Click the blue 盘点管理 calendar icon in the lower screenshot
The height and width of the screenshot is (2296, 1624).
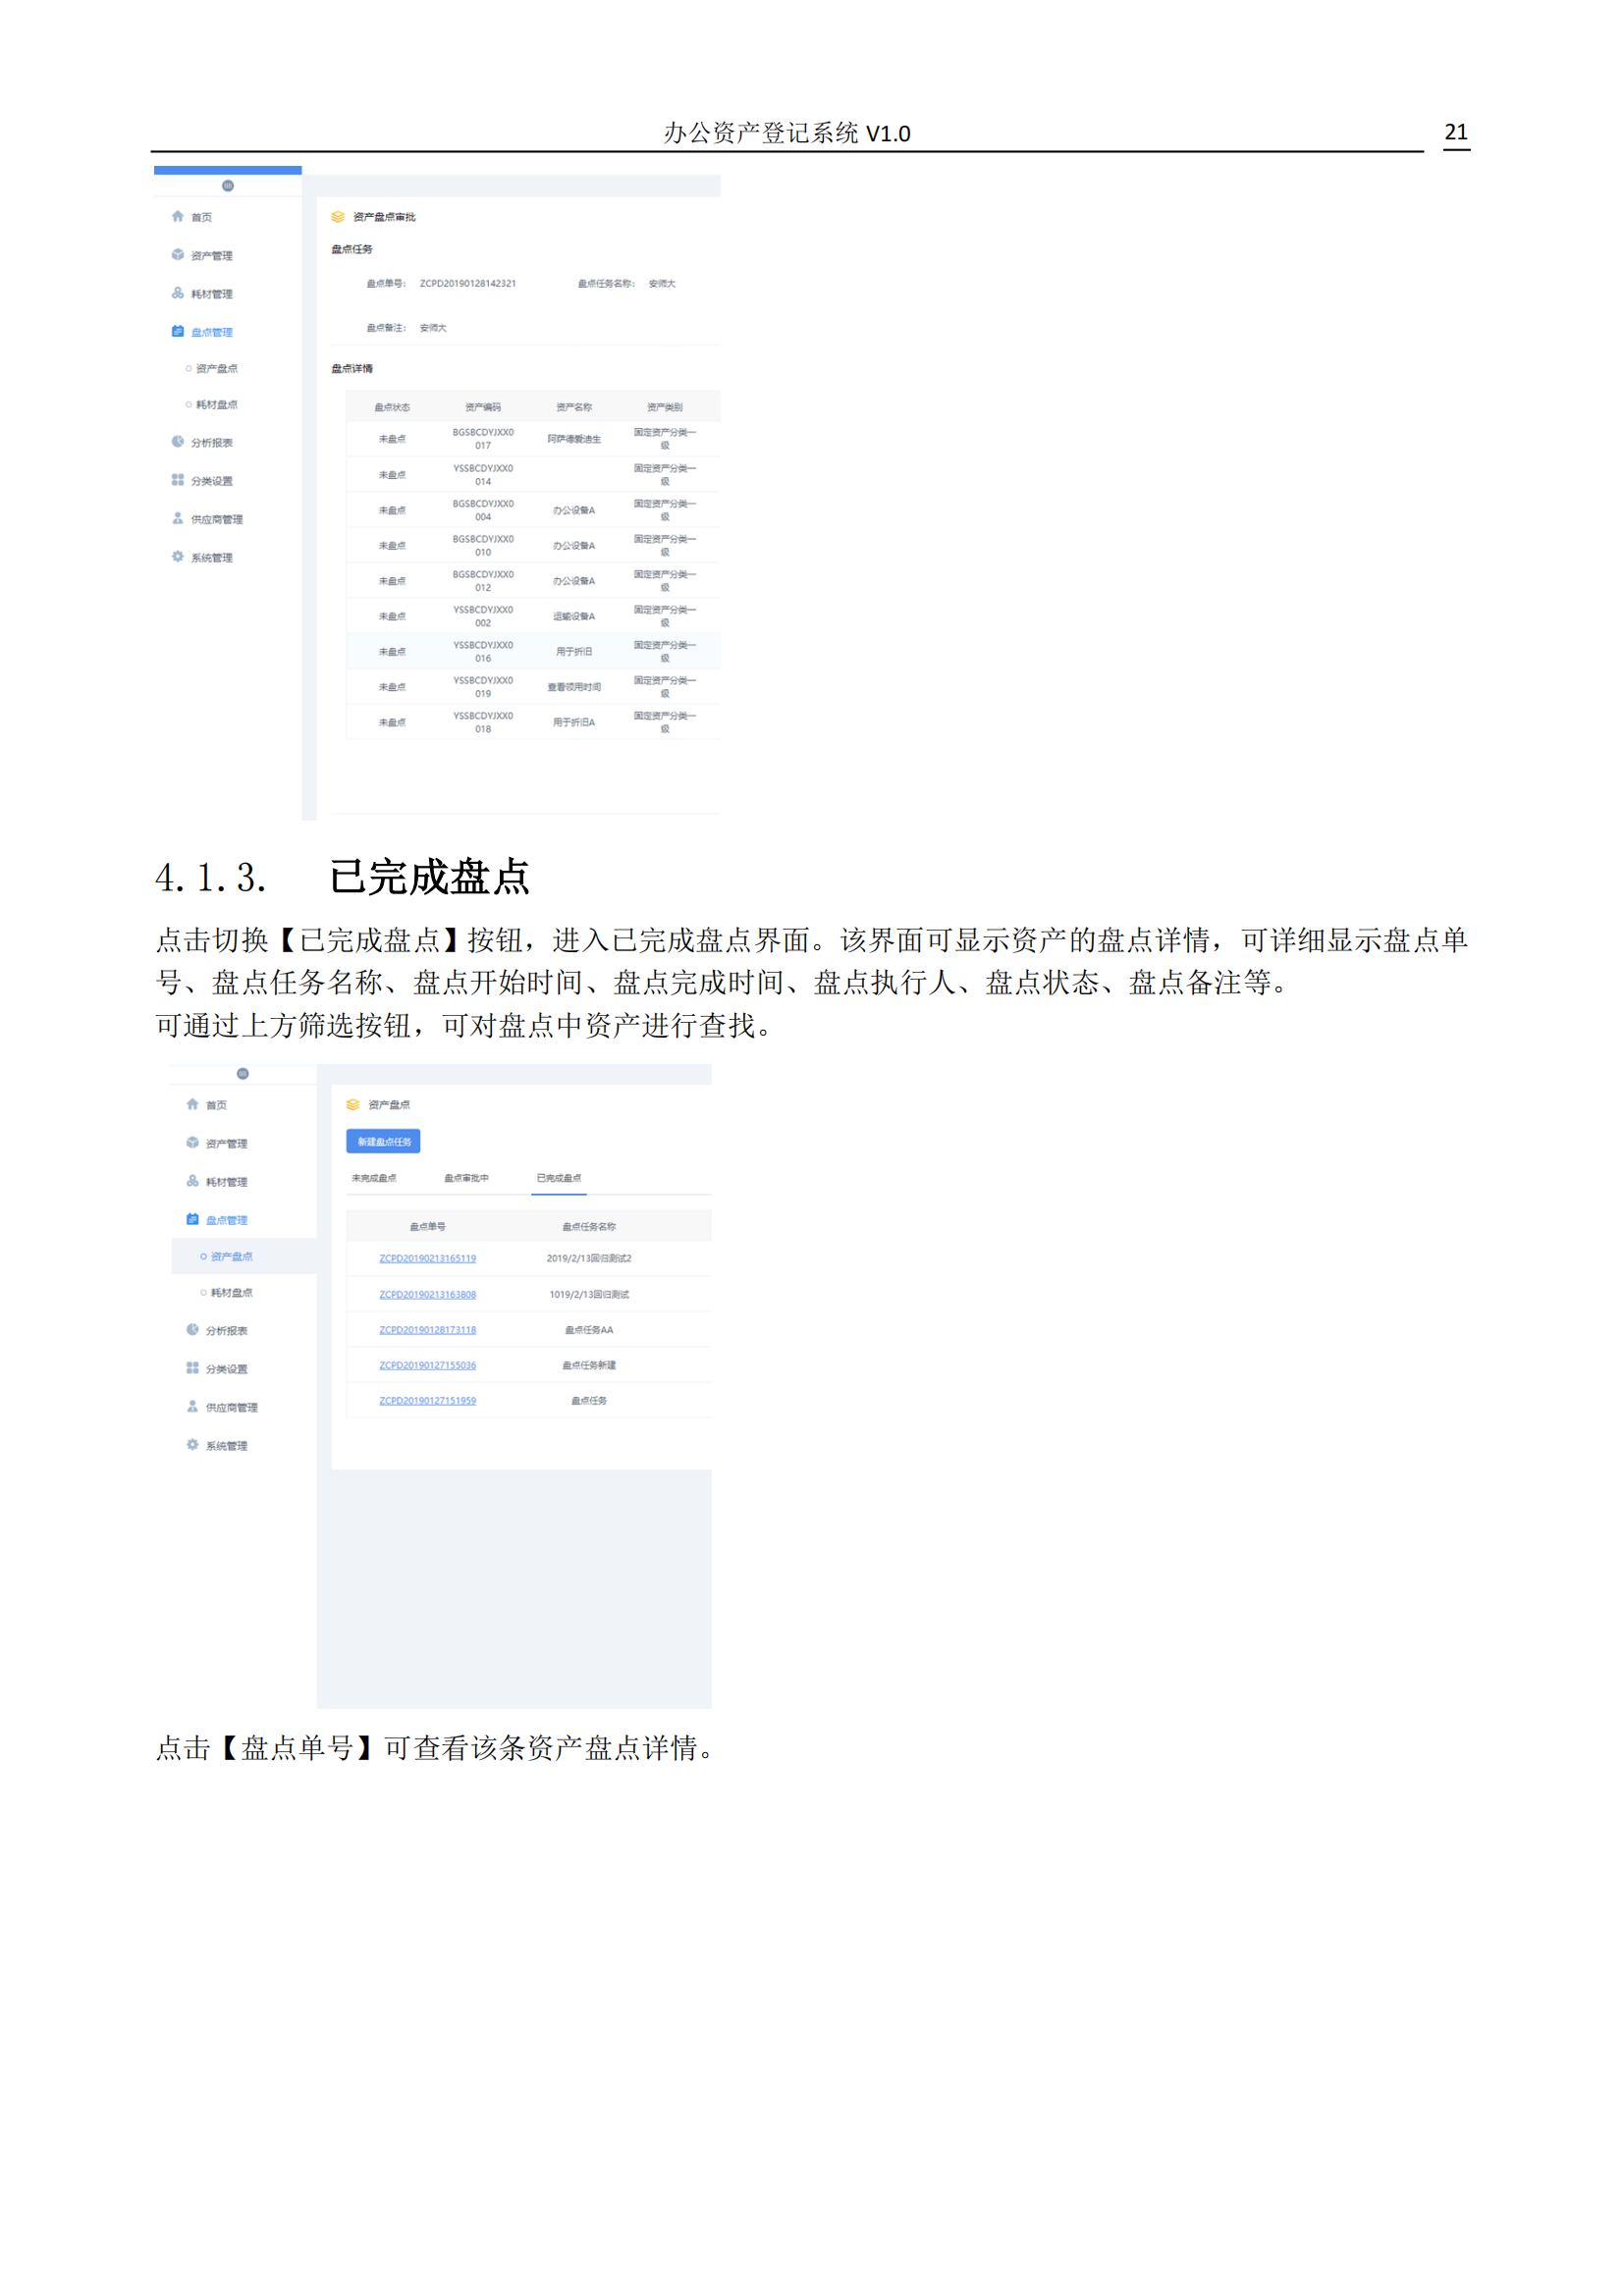click(192, 1219)
